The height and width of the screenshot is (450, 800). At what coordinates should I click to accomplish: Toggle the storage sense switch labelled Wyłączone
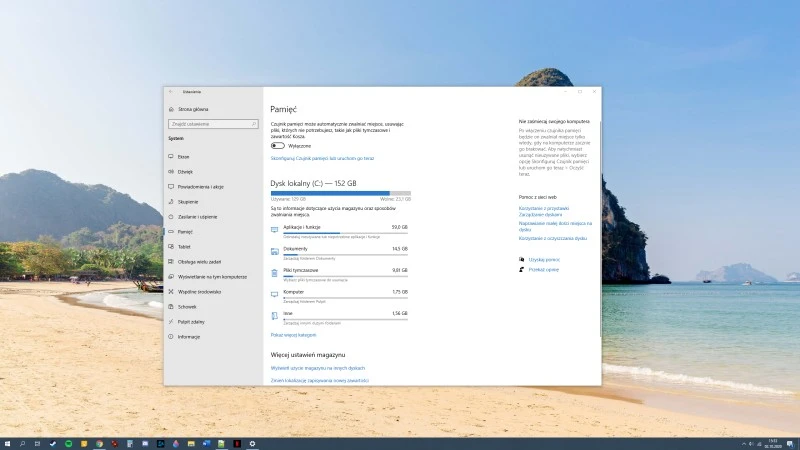coord(278,146)
